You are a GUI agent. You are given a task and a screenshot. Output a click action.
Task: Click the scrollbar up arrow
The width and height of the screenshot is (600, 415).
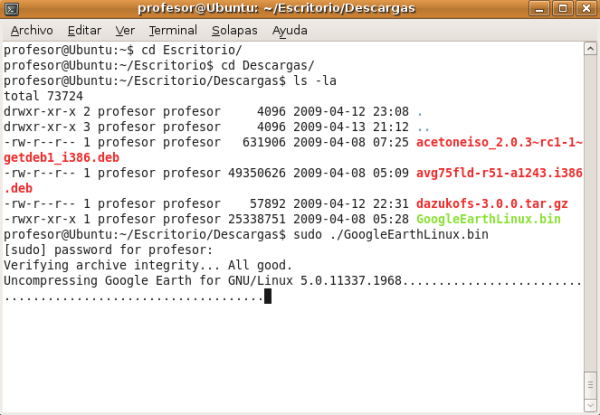click(x=590, y=48)
